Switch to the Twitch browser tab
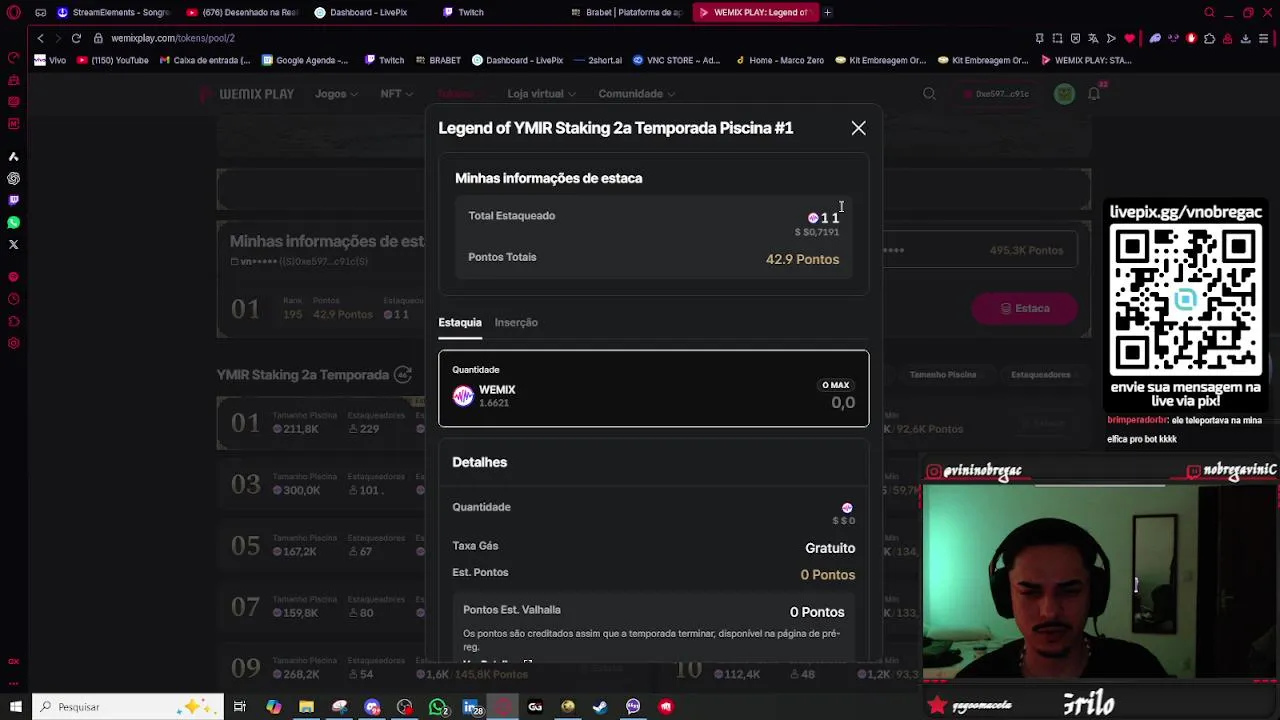This screenshot has width=1280, height=720. (x=470, y=12)
